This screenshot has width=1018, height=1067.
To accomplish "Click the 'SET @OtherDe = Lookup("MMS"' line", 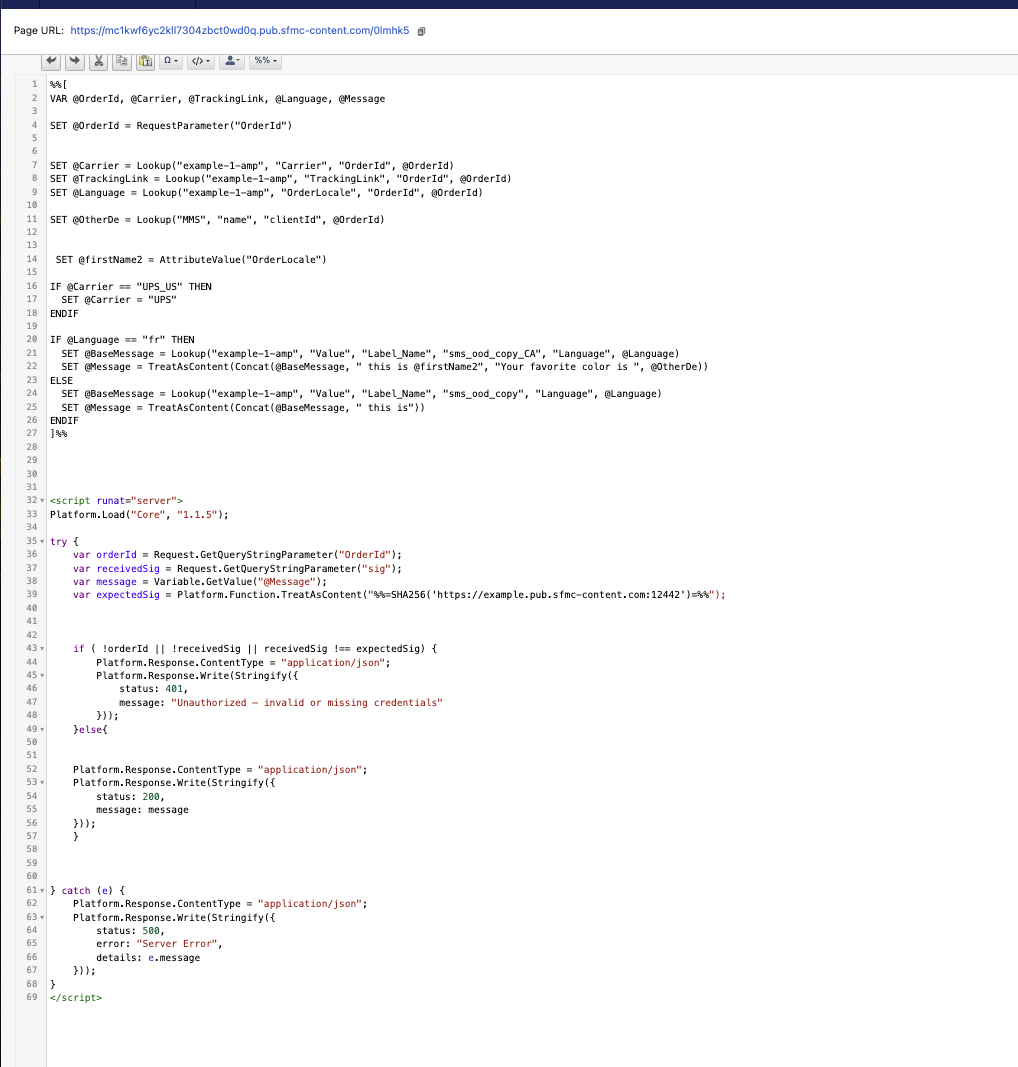I will [217, 219].
